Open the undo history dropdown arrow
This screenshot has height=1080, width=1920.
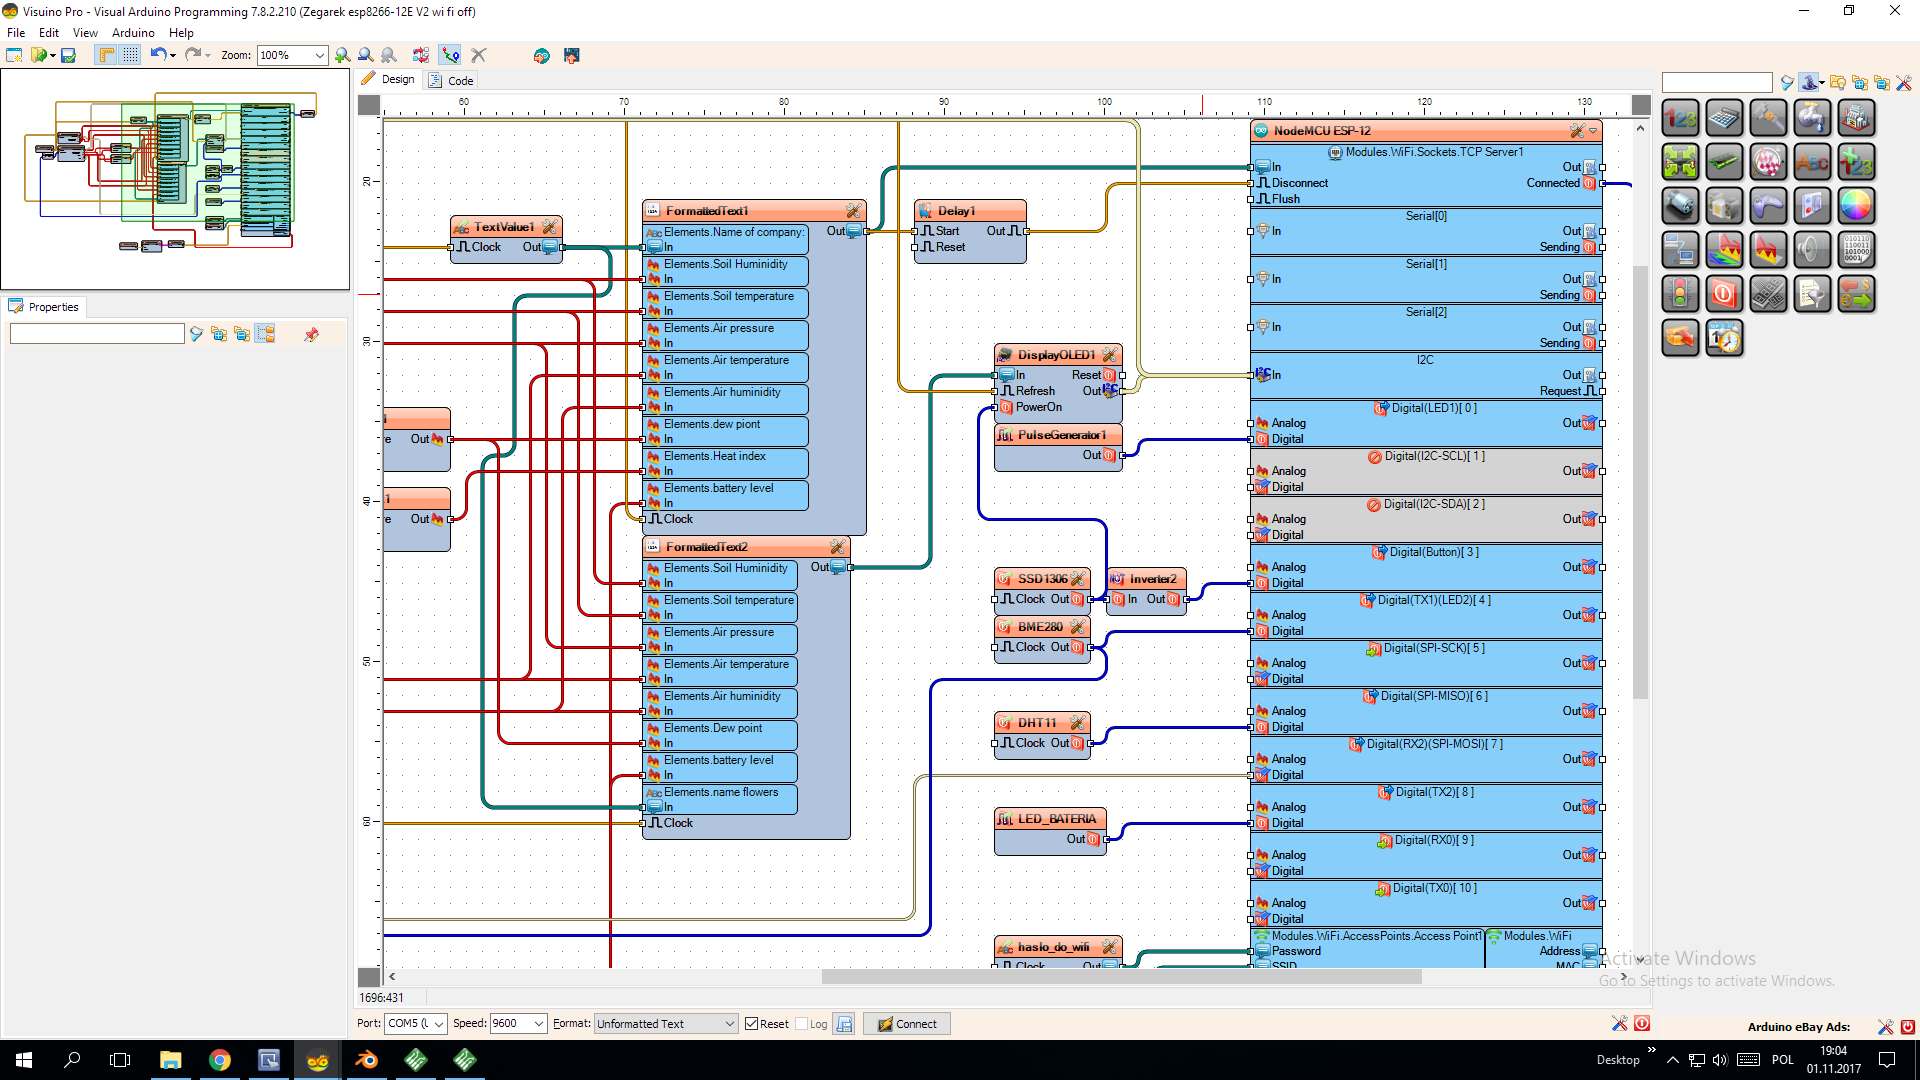click(x=173, y=56)
